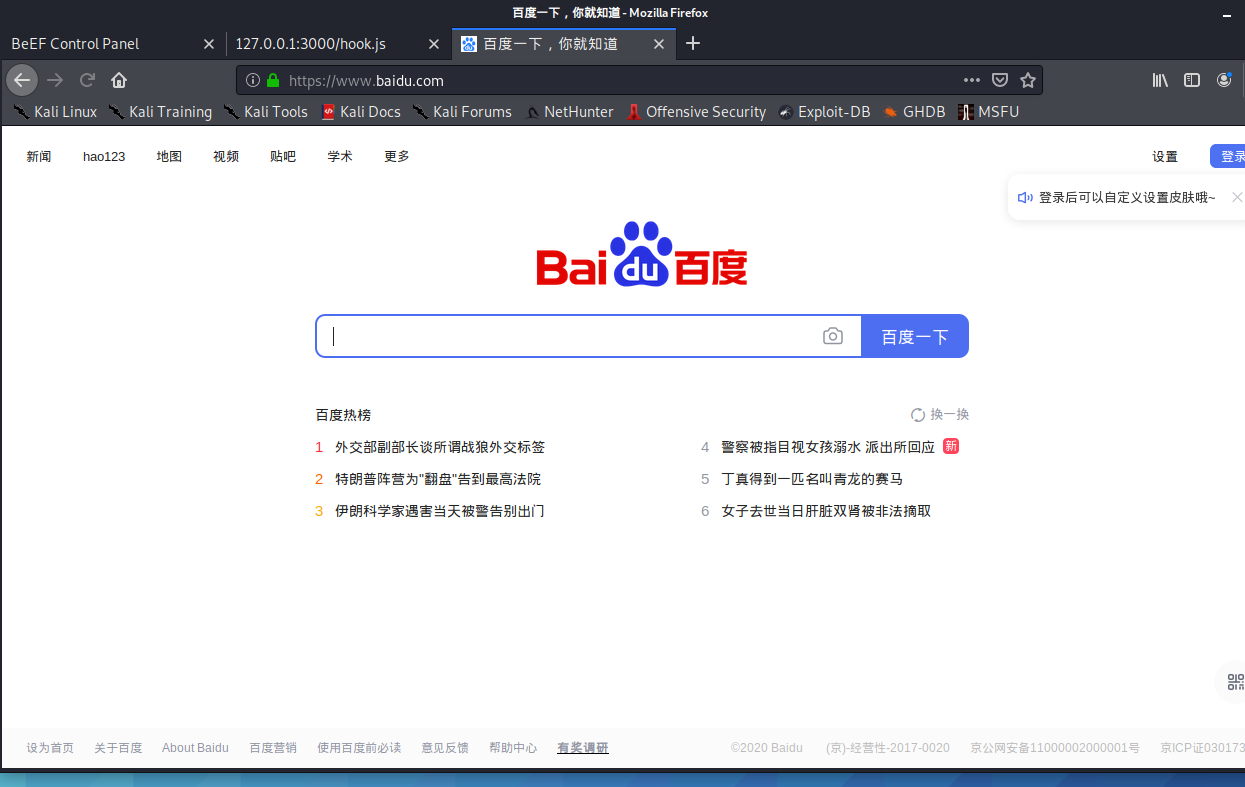This screenshot has height=787, width=1245.
Task: Open hao123 in top navigation
Action: point(104,157)
